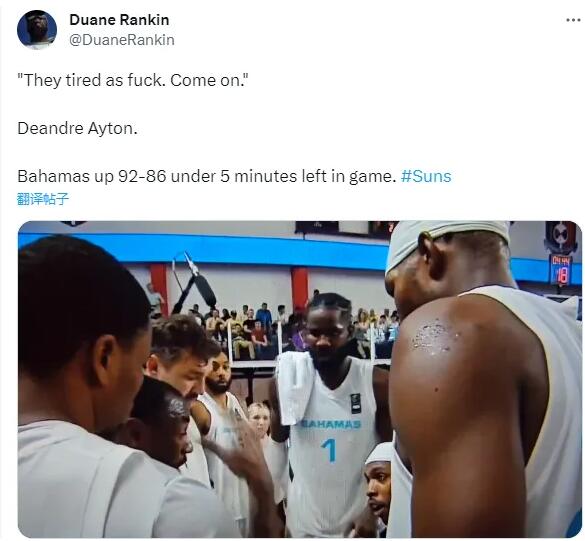Click the white towel on player's shoulder
This screenshot has height=541, width=585.
point(295,388)
